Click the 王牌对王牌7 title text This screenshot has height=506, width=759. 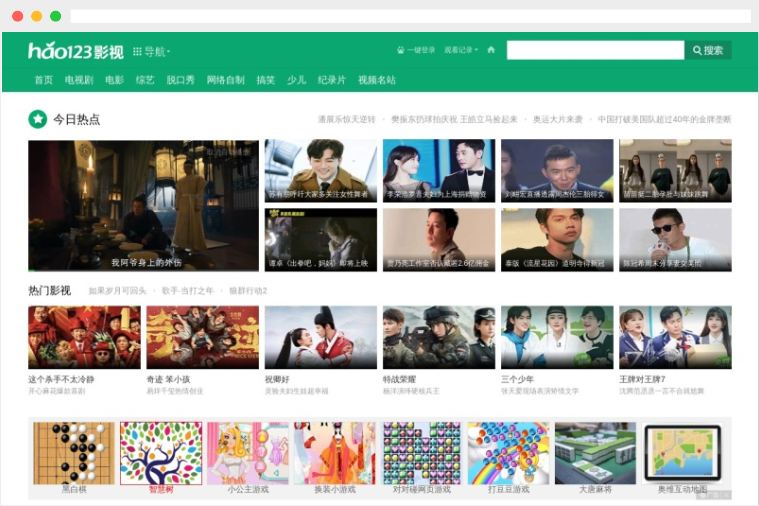click(642, 379)
